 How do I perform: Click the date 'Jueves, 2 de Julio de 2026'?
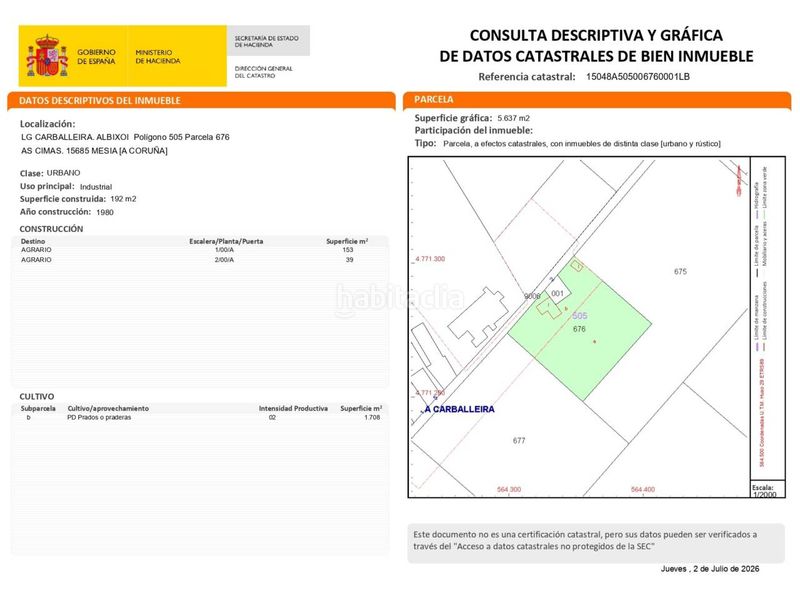(710, 569)
